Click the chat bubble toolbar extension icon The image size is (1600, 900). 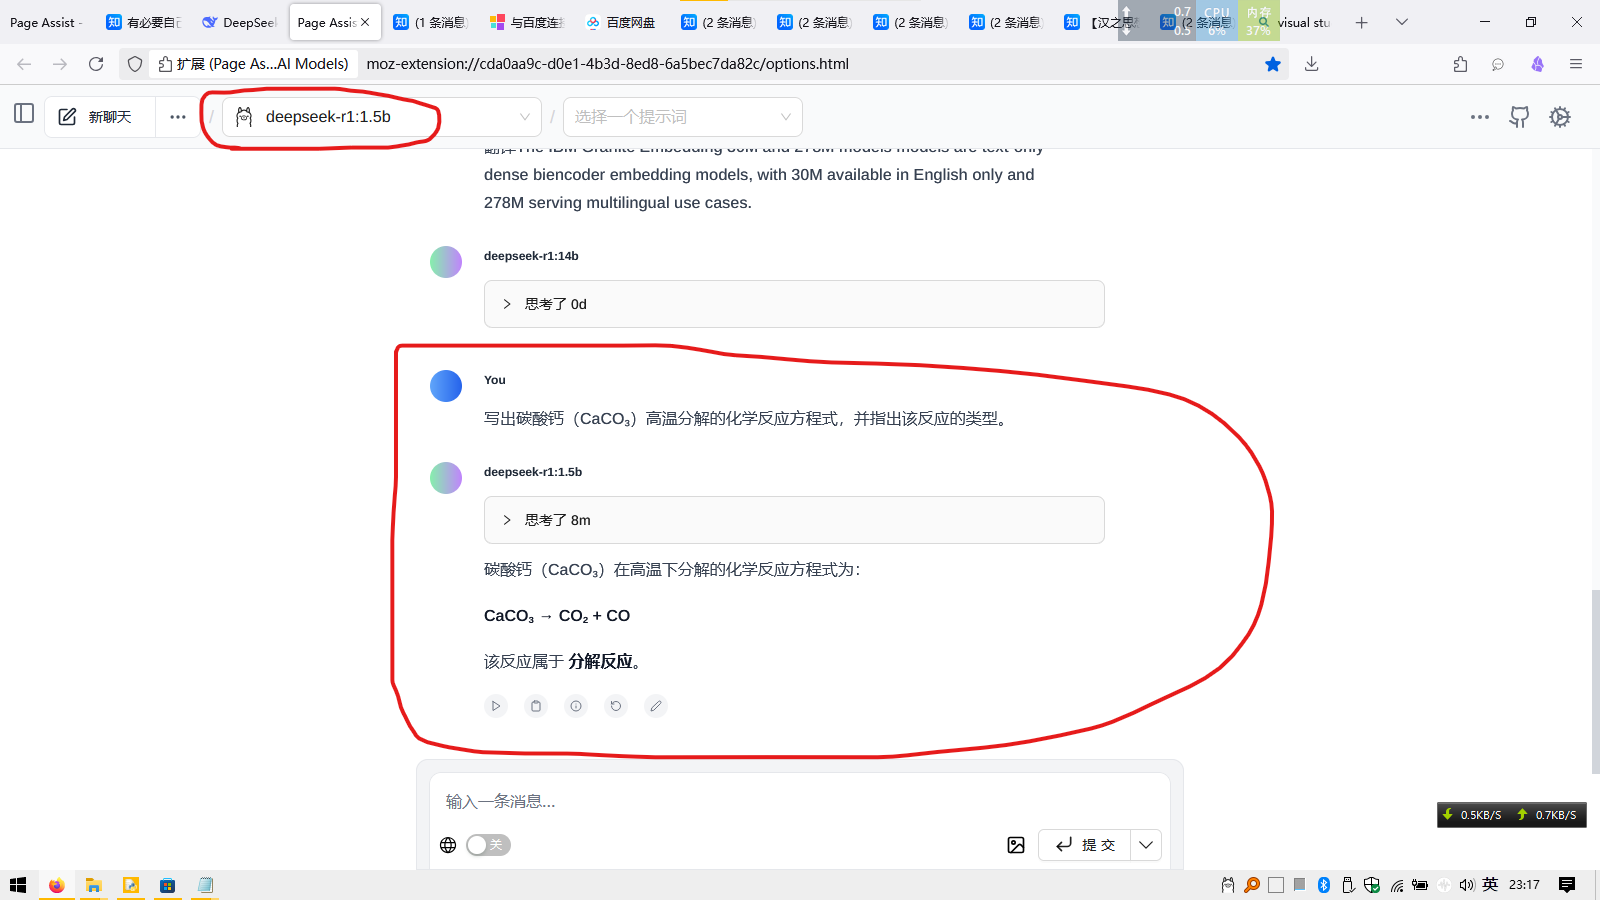click(x=1498, y=64)
